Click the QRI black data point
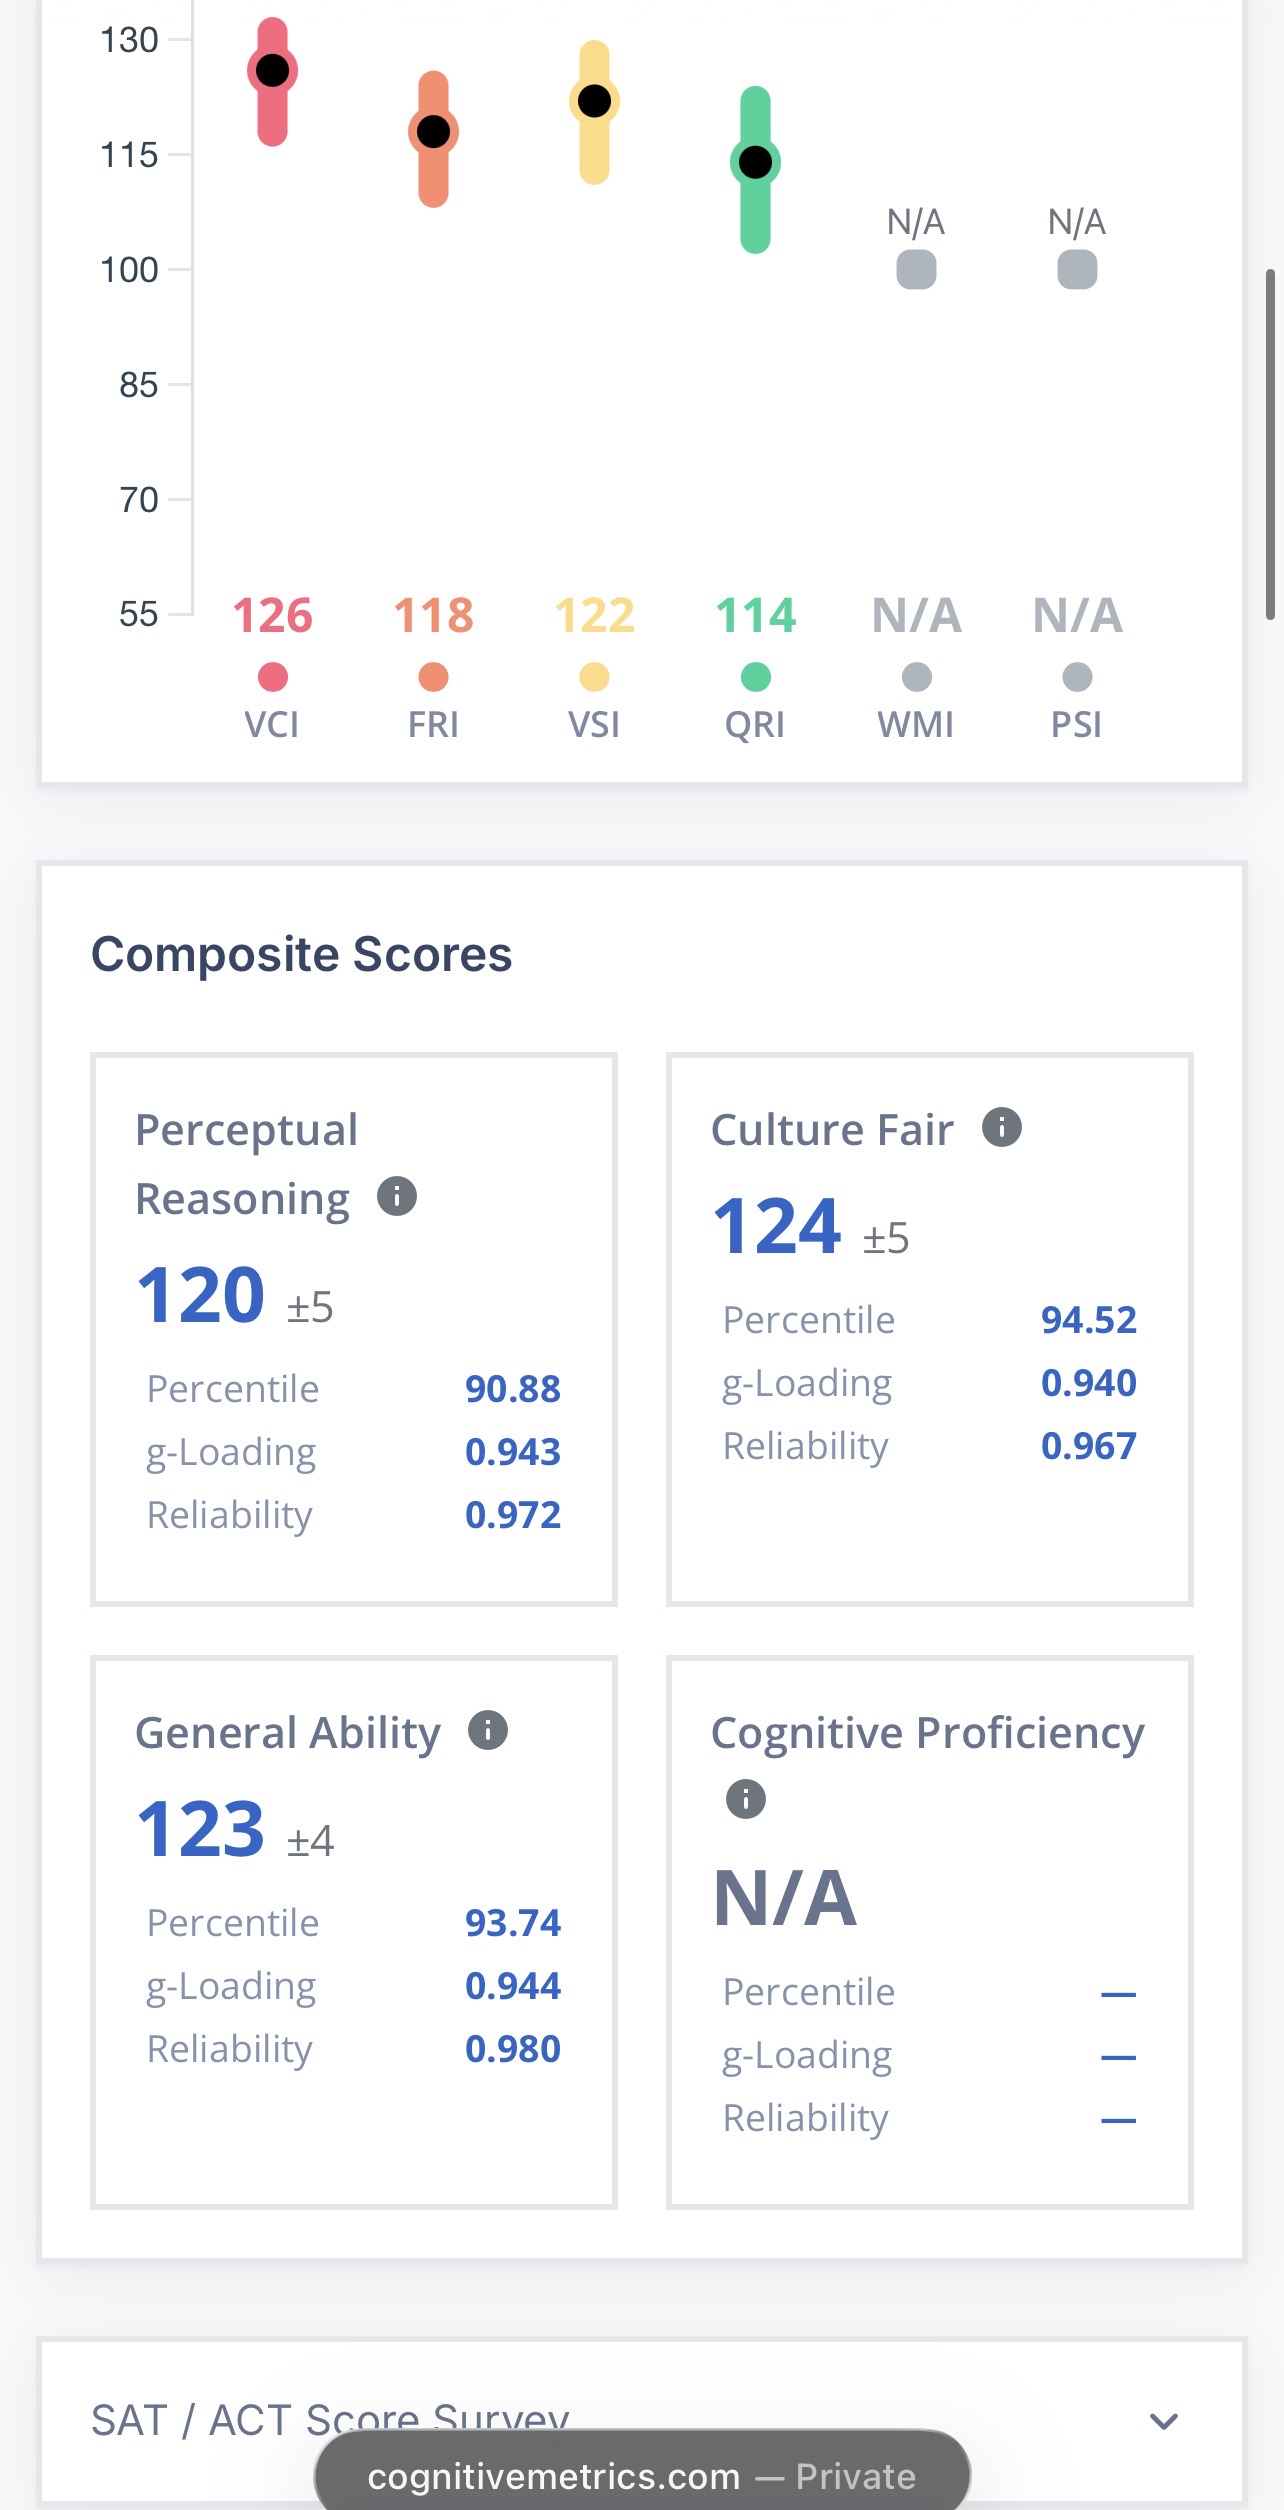The height and width of the screenshot is (2510, 1284). tap(755, 162)
